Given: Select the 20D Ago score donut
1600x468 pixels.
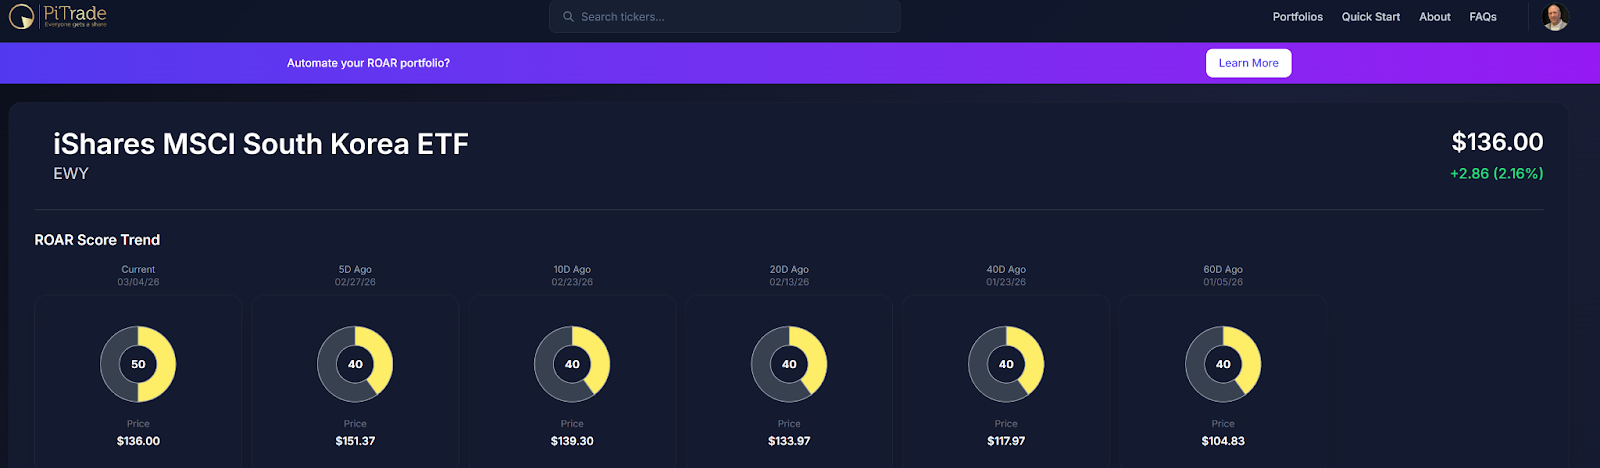Looking at the screenshot, I should point(789,364).
